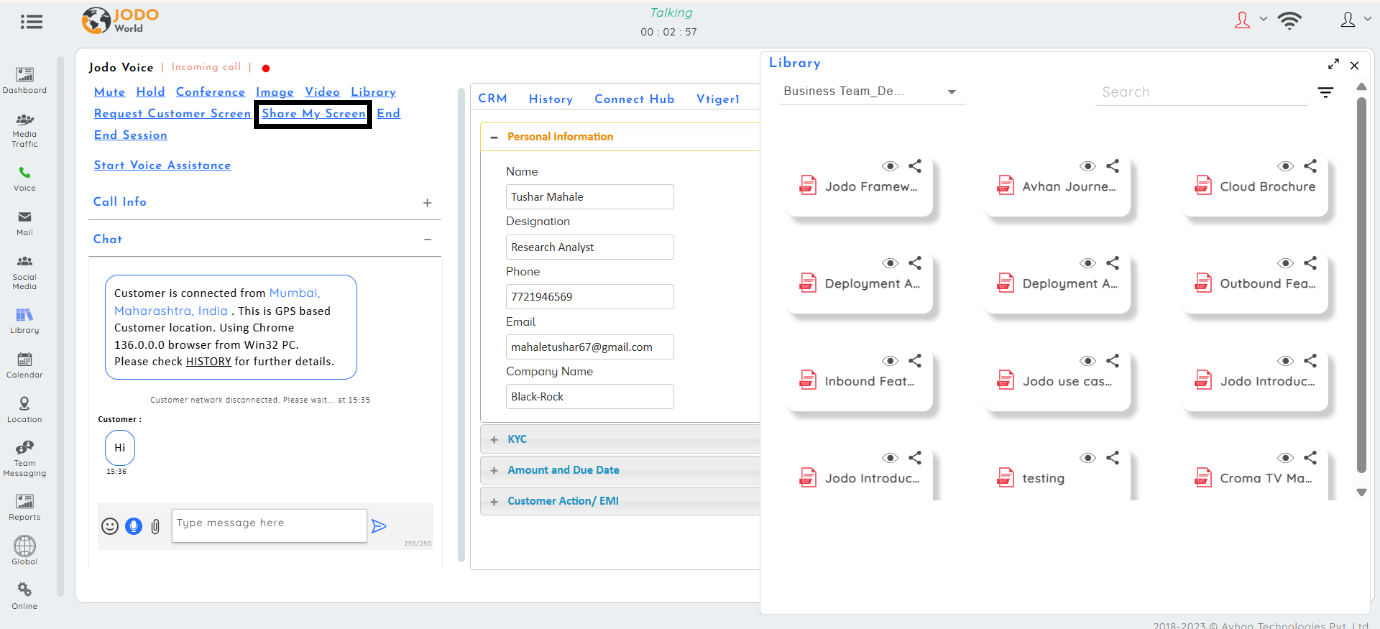This screenshot has width=1380, height=629.
Task: Click the Share My Screen link
Action: pyautogui.click(x=314, y=114)
